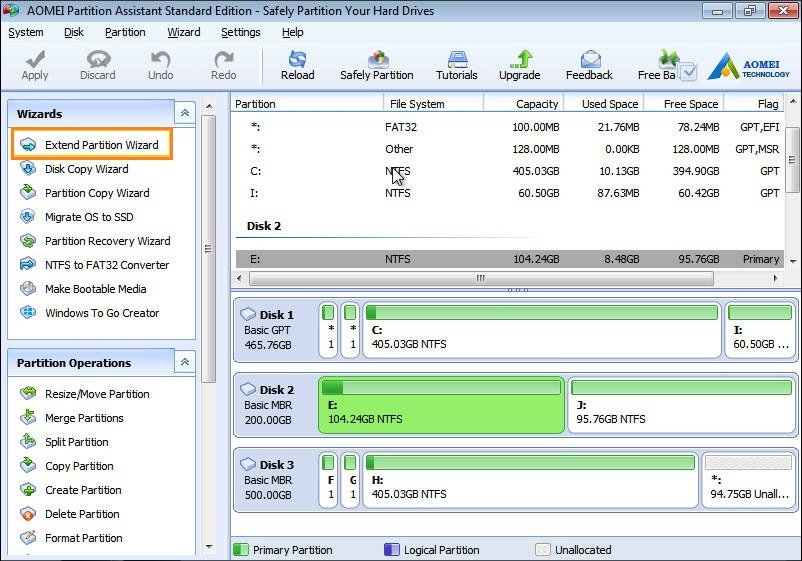This screenshot has width=802, height=561.
Task: Click Split Partition icon
Action: [x=28, y=441]
